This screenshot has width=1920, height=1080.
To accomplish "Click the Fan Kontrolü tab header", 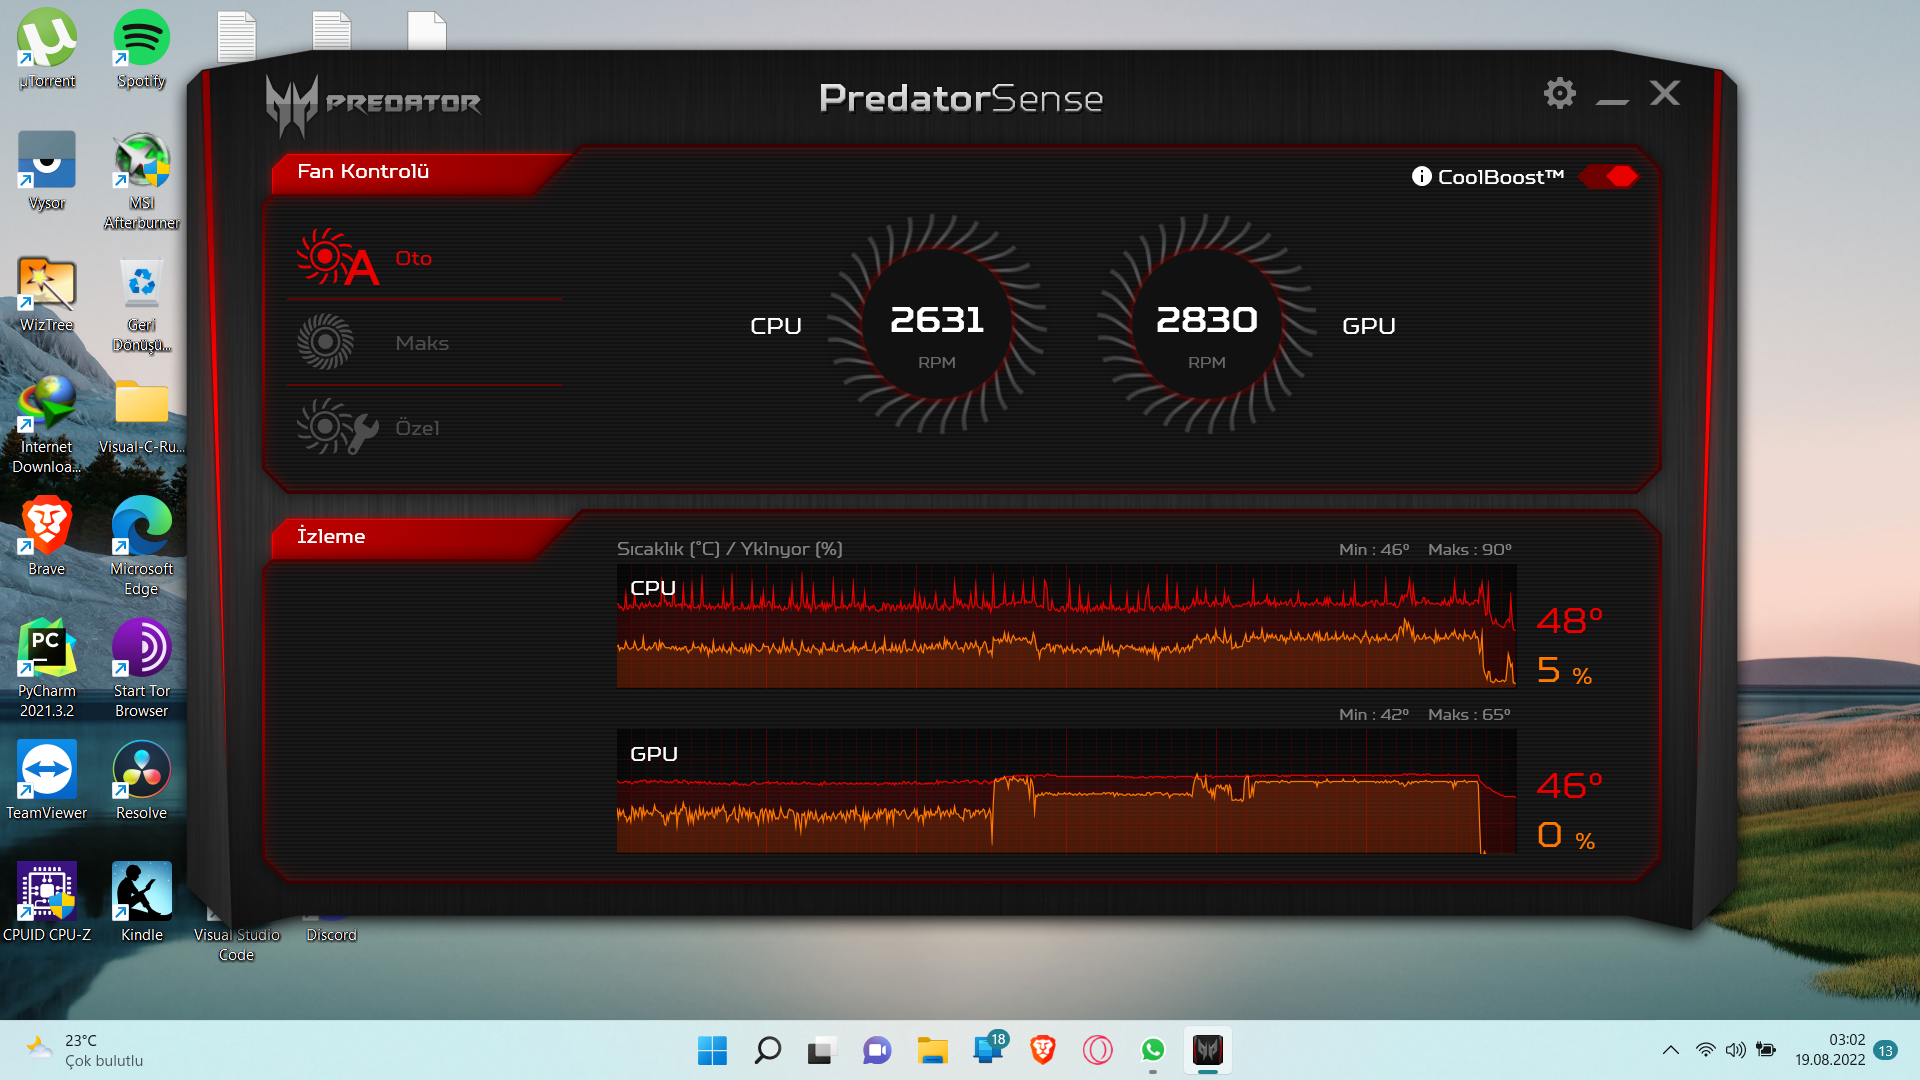I will pyautogui.click(x=363, y=172).
